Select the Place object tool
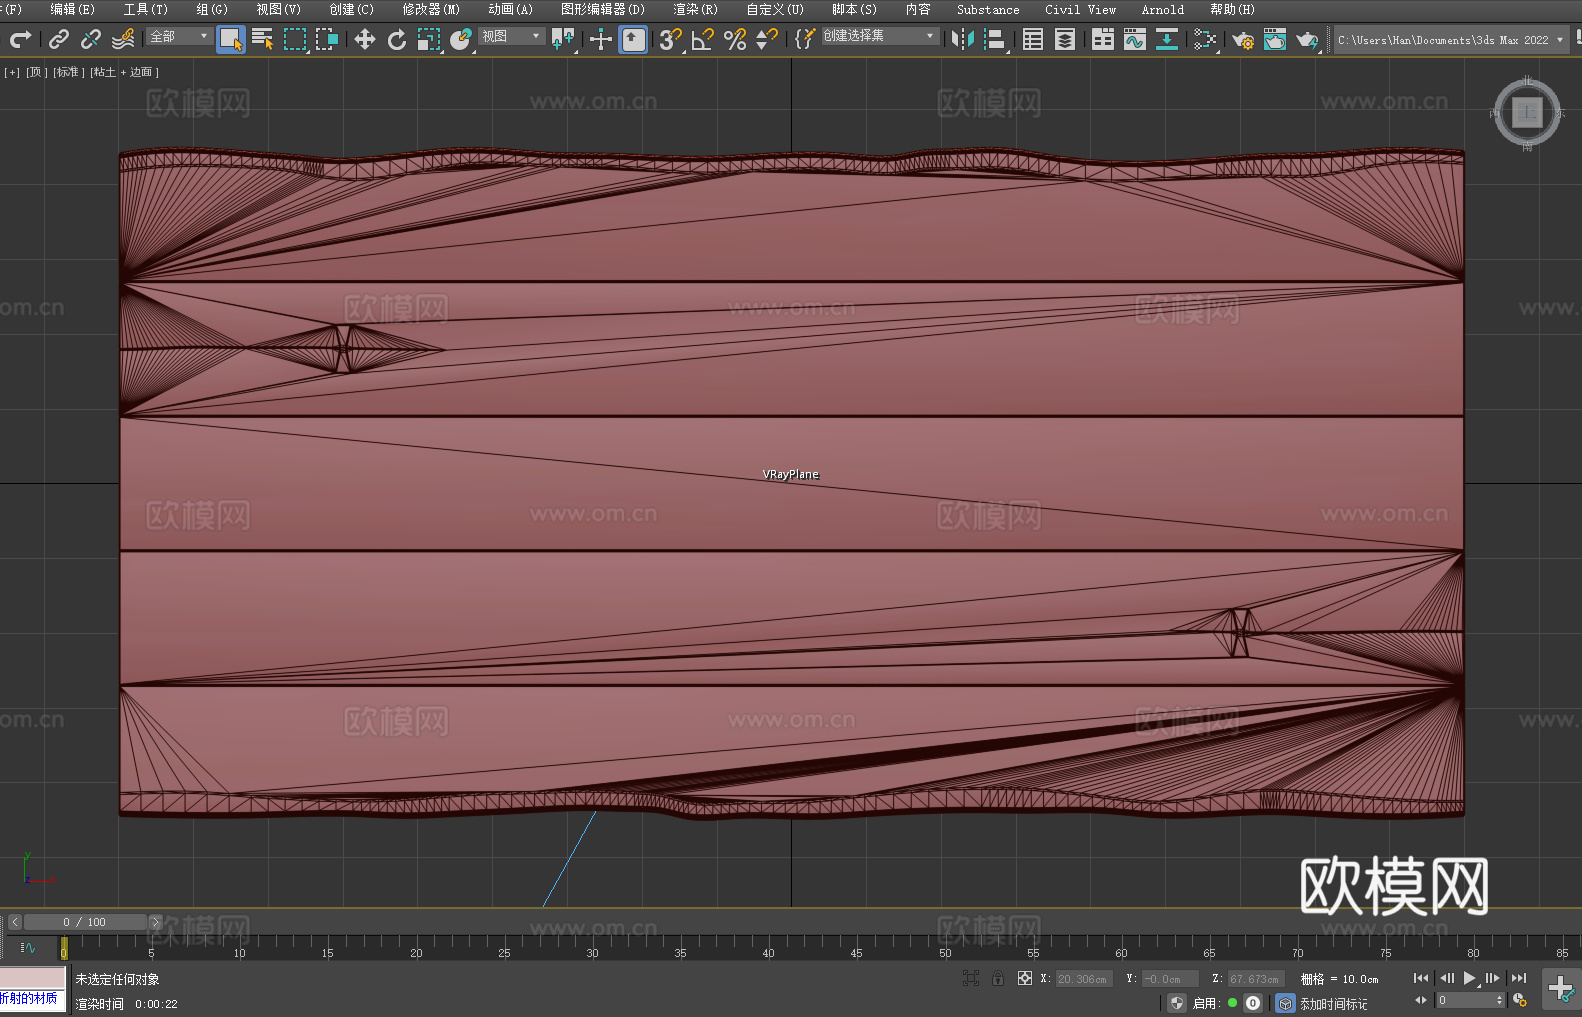This screenshot has width=1582, height=1017. pos(461,39)
